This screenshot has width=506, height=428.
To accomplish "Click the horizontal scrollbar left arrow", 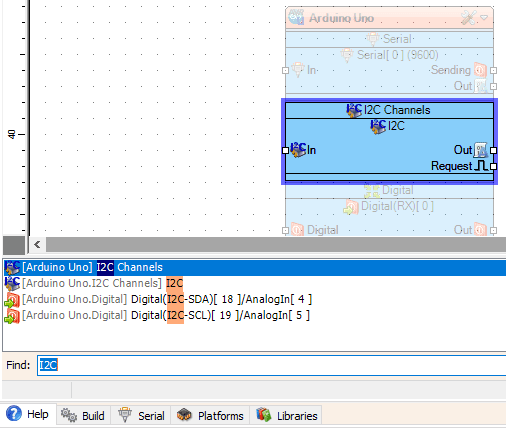I will point(37,245).
